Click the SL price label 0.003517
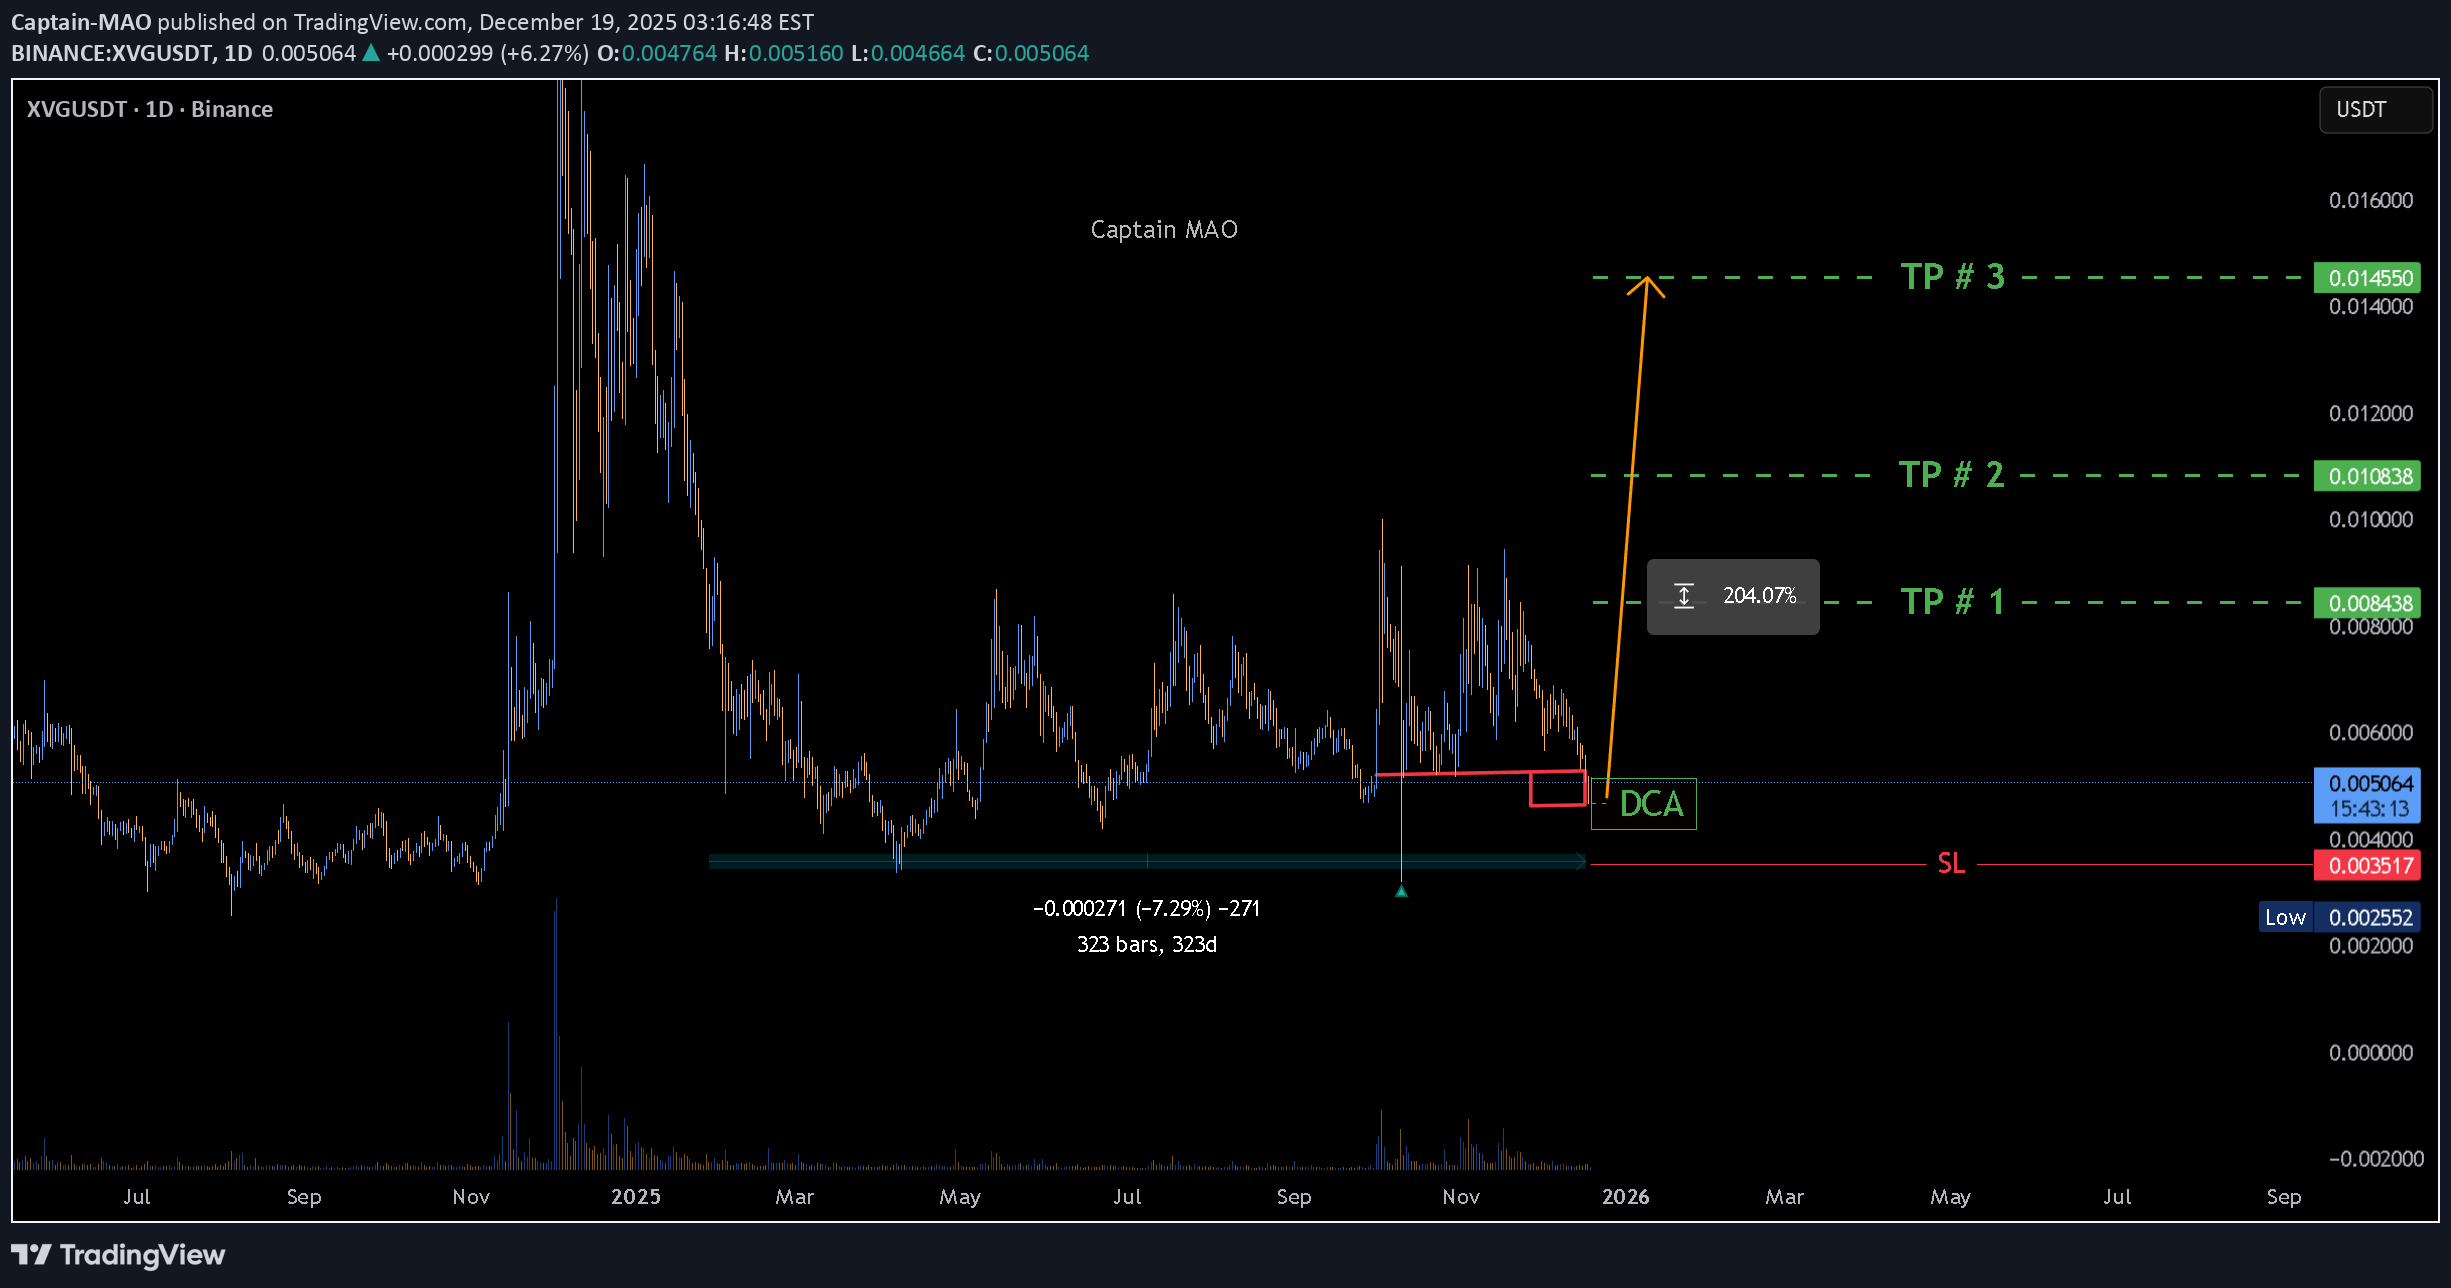The image size is (2451, 1288). pyautogui.click(x=2366, y=864)
